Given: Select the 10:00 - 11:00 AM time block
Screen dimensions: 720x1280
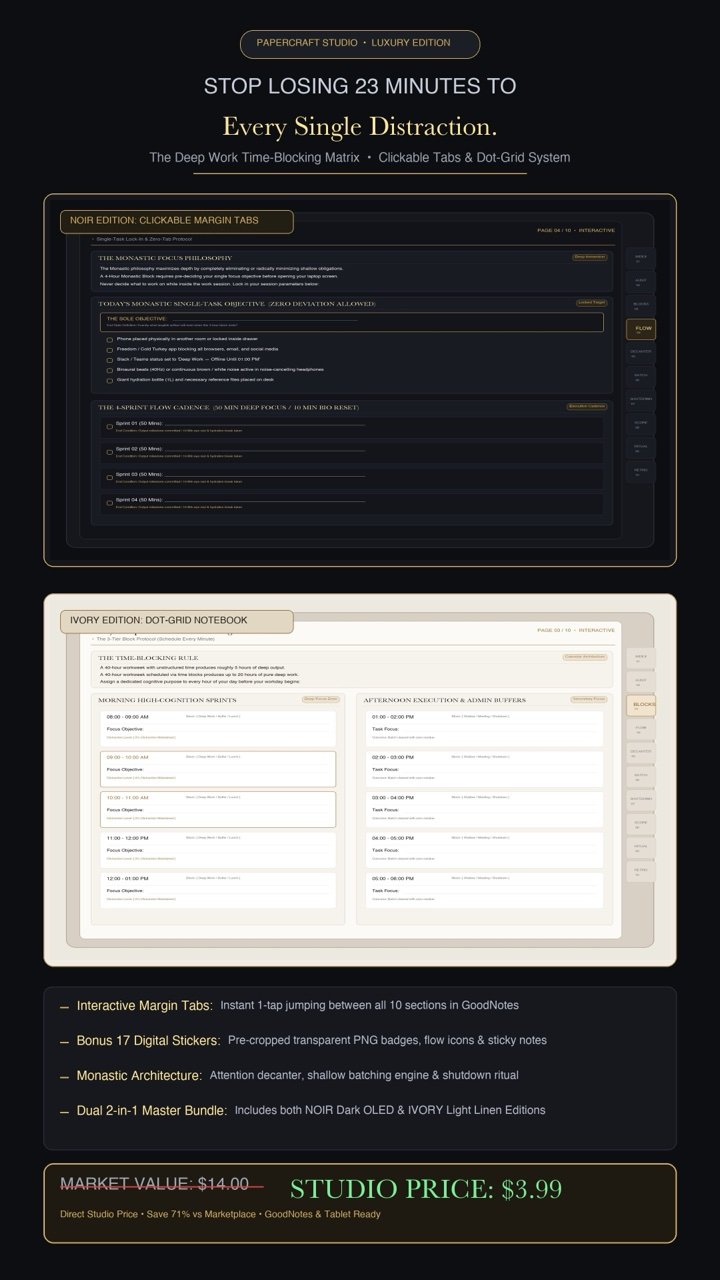Looking at the screenshot, I should 218,808.
